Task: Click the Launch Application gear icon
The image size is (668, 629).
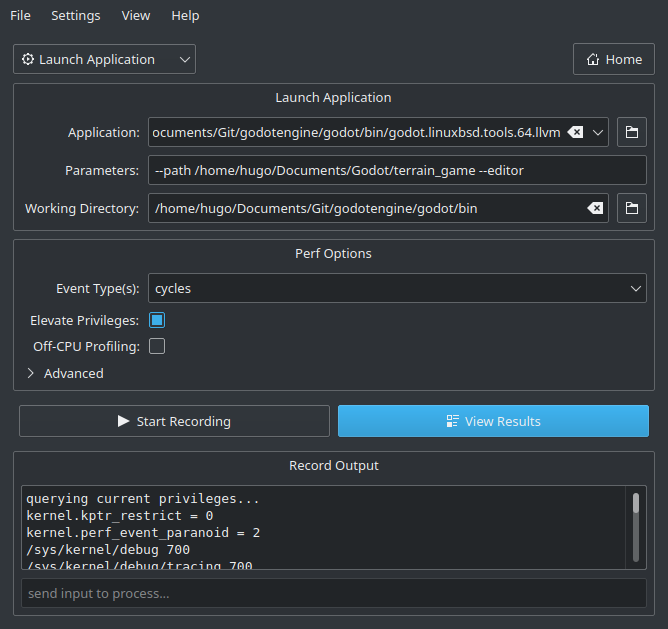Action: [28, 59]
